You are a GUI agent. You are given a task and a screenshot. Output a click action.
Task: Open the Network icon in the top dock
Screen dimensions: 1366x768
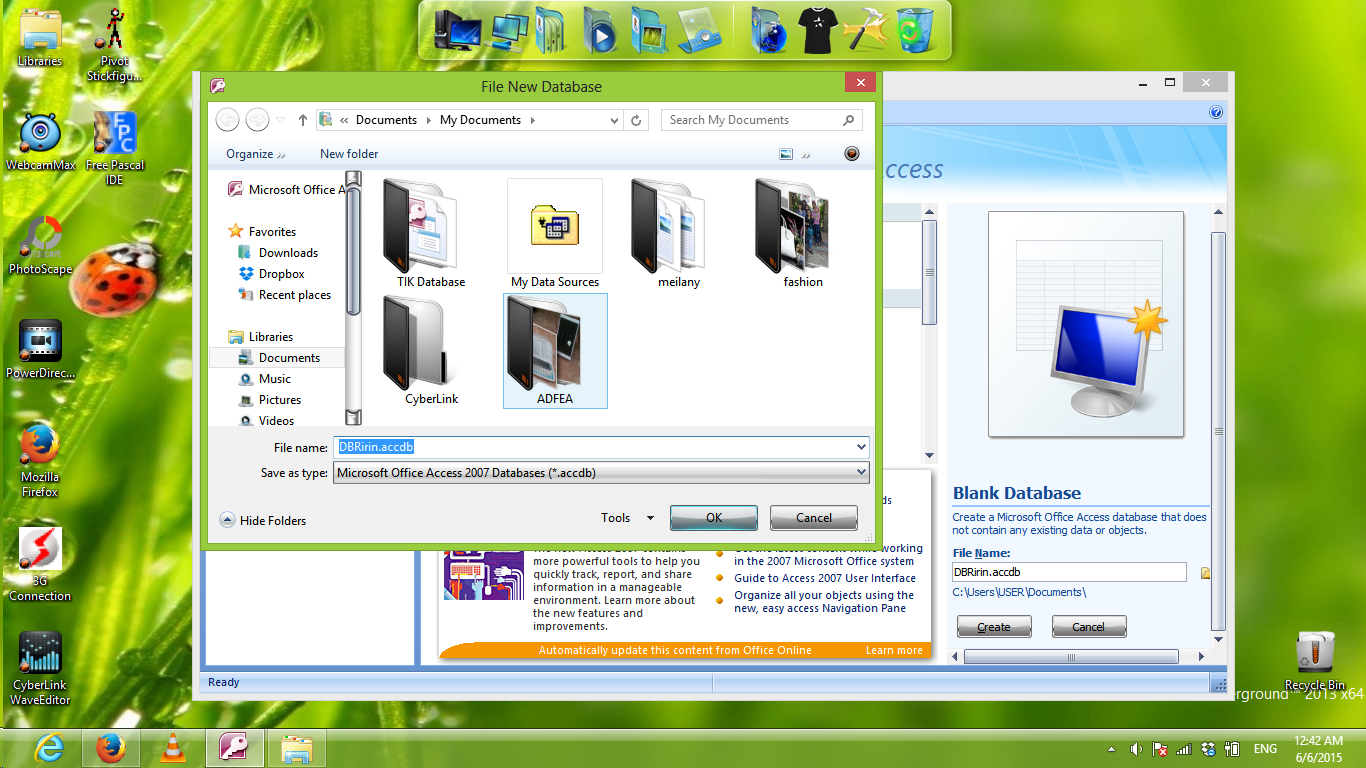(x=509, y=30)
